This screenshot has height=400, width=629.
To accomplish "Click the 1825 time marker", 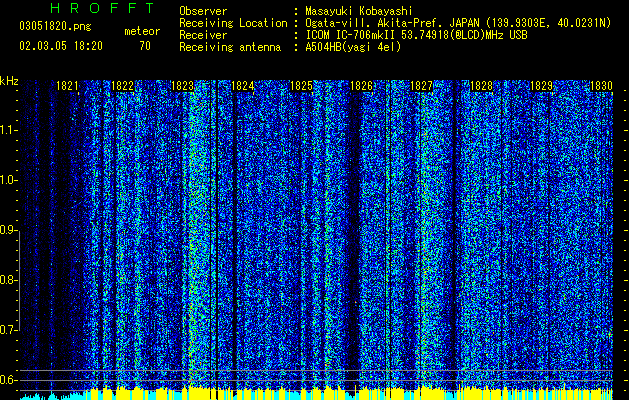I will tap(301, 86).
